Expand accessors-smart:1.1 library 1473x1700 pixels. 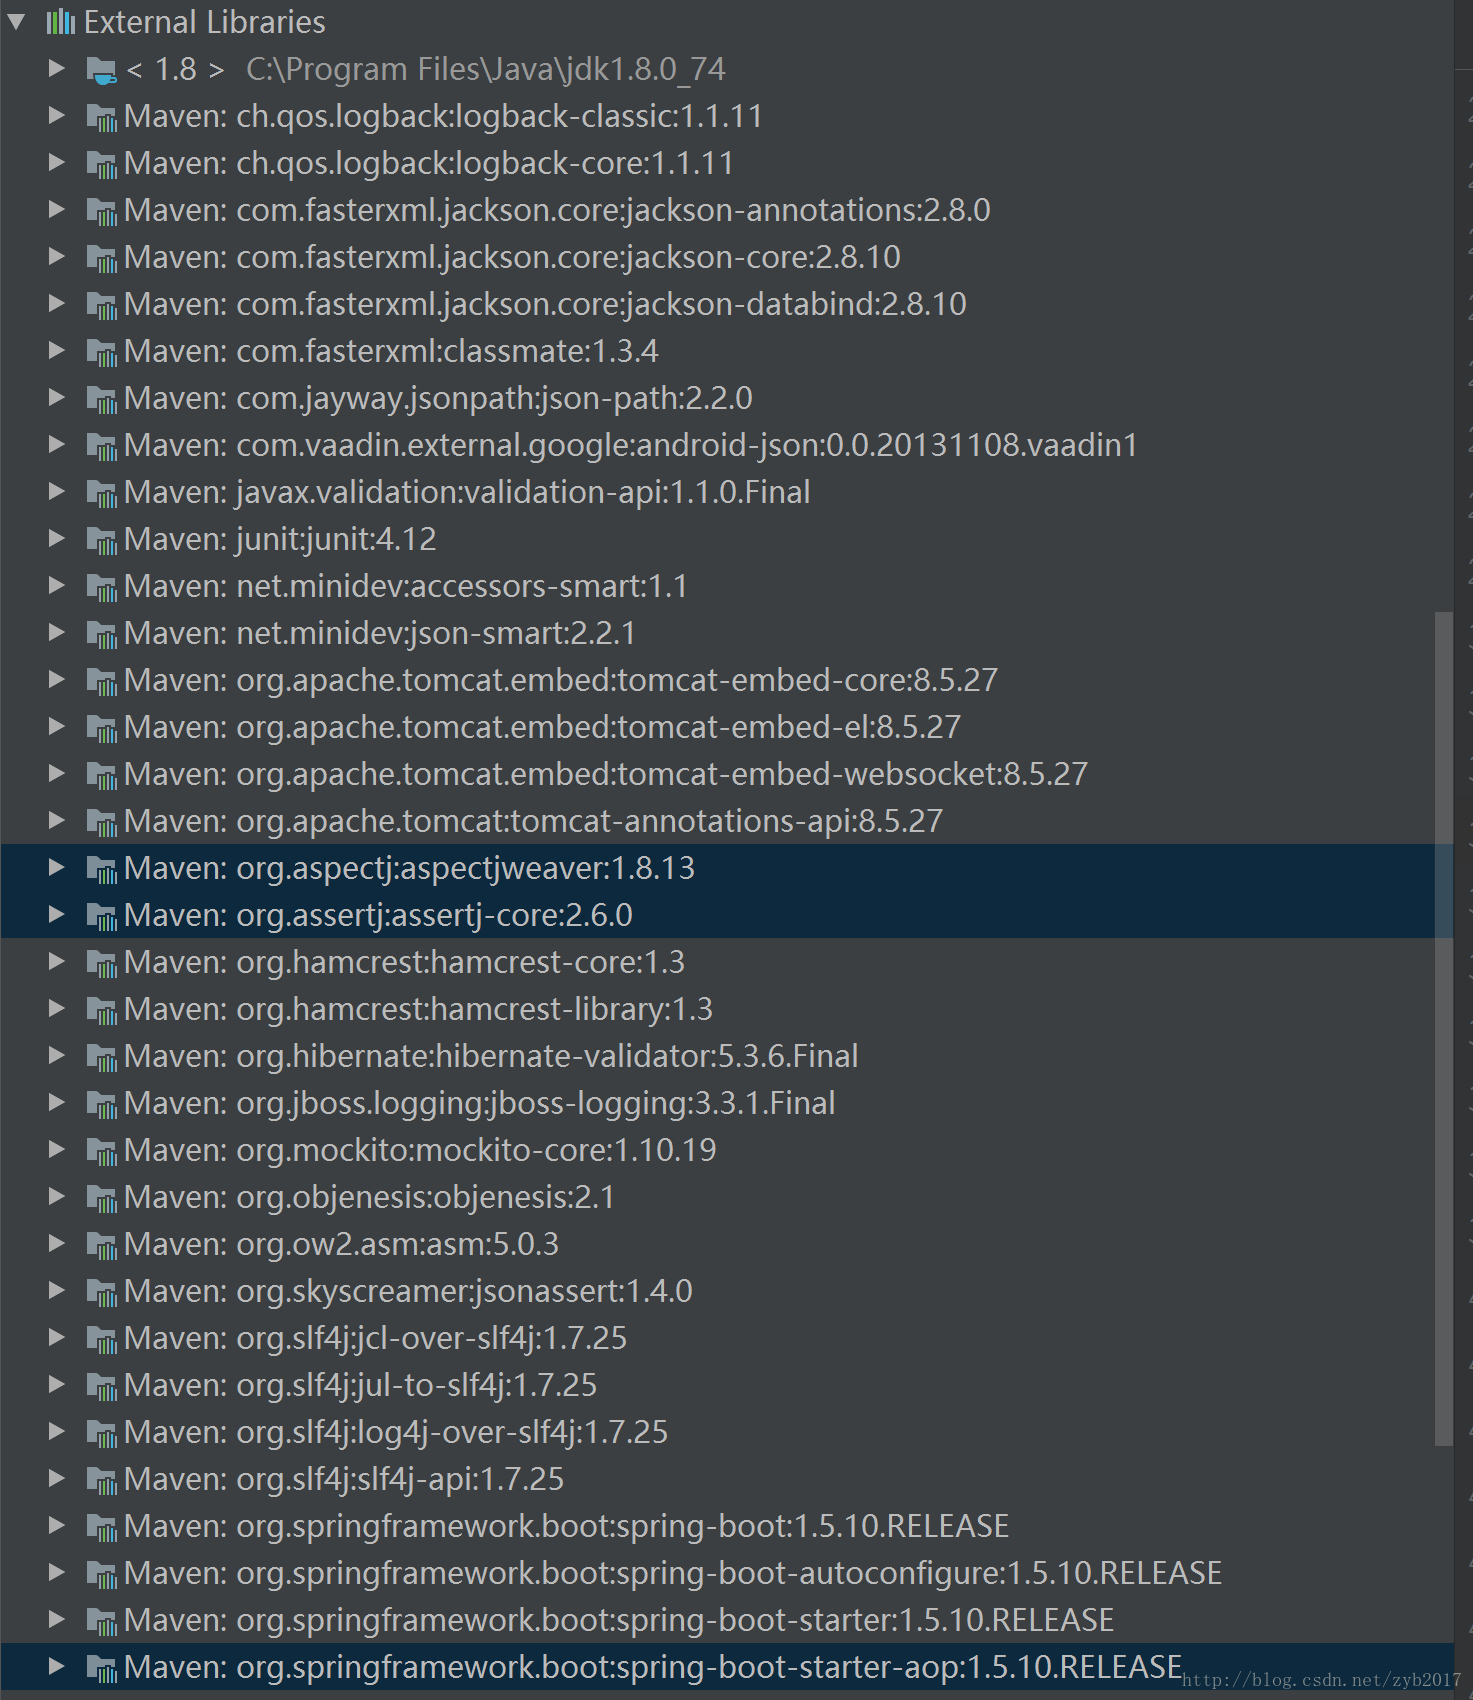click(57, 585)
